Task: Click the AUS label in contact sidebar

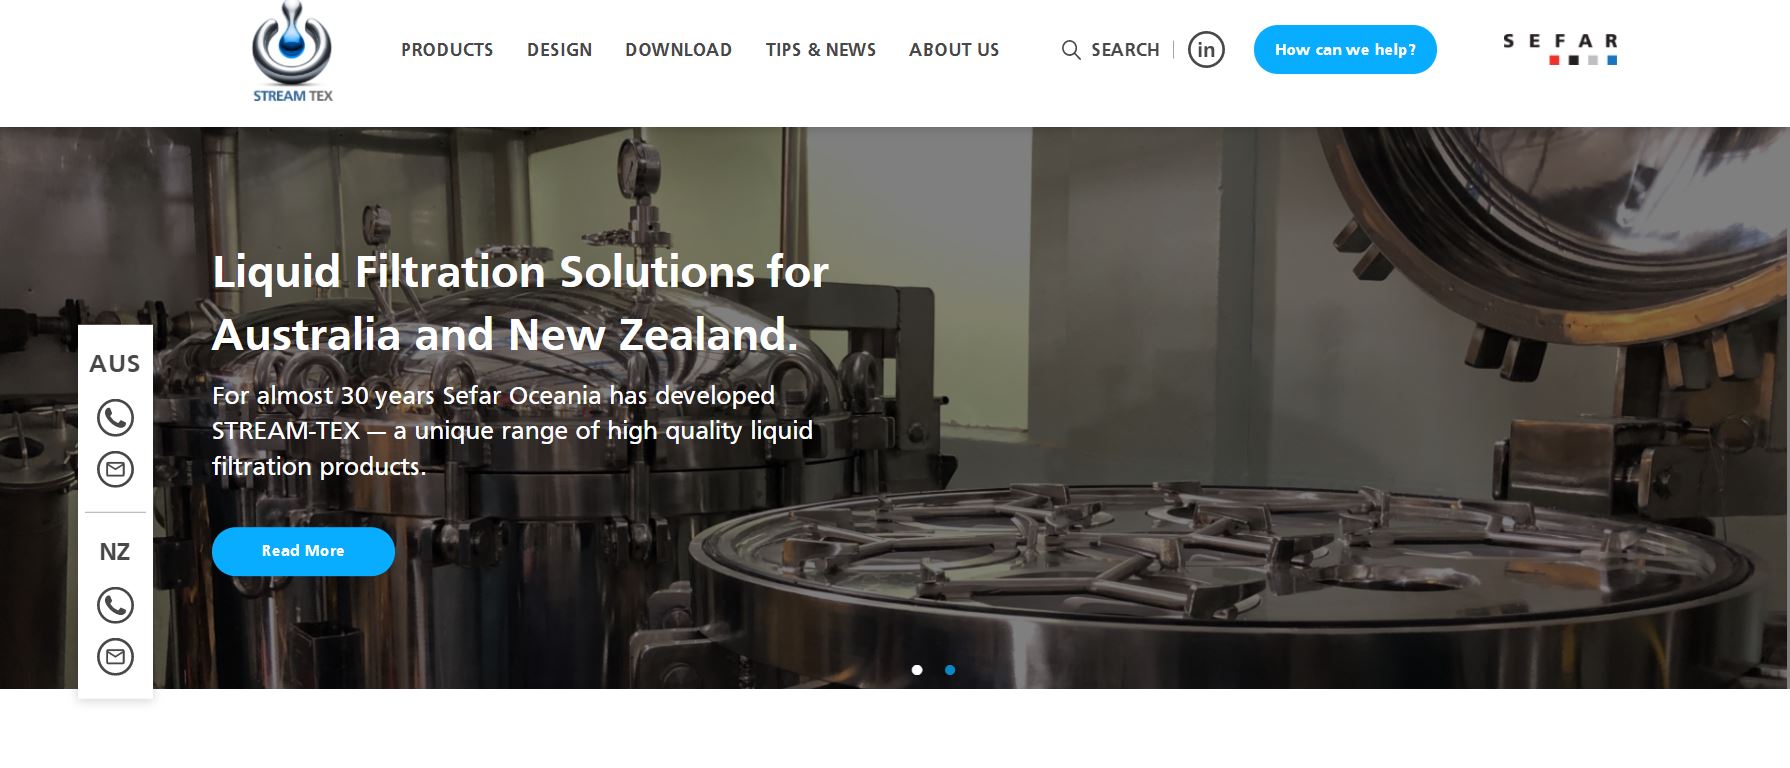Action: 115,364
